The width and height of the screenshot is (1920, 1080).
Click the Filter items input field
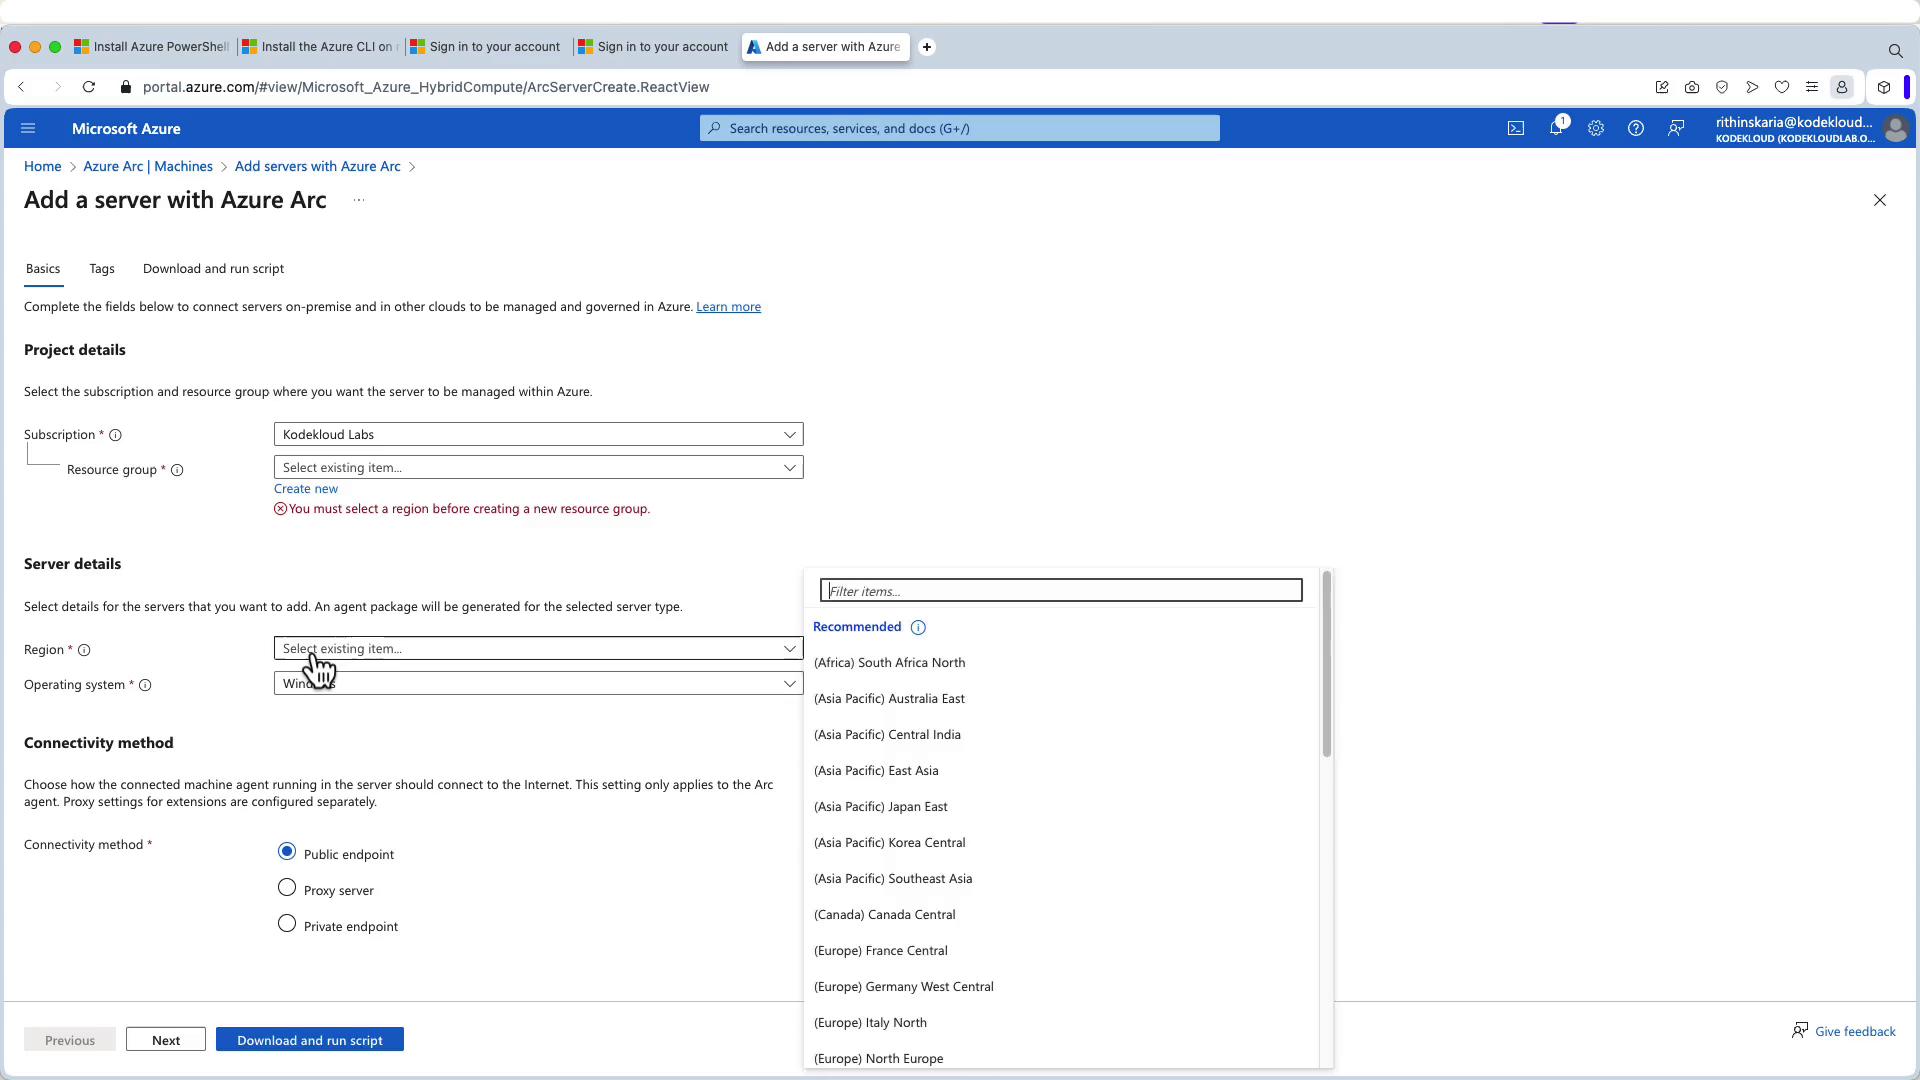tap(1060, 591)
